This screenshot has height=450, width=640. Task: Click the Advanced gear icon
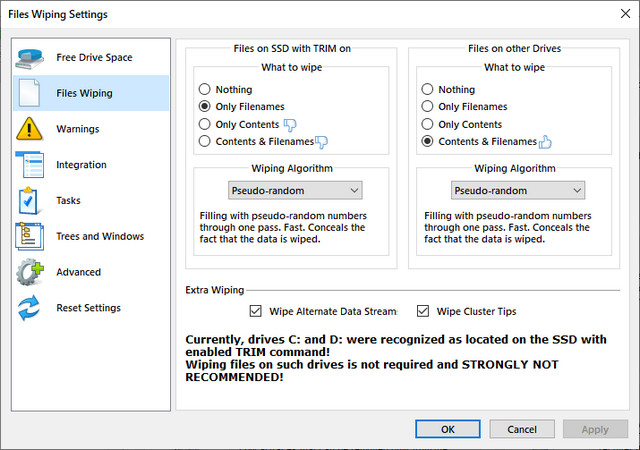[x=30, y=272]
